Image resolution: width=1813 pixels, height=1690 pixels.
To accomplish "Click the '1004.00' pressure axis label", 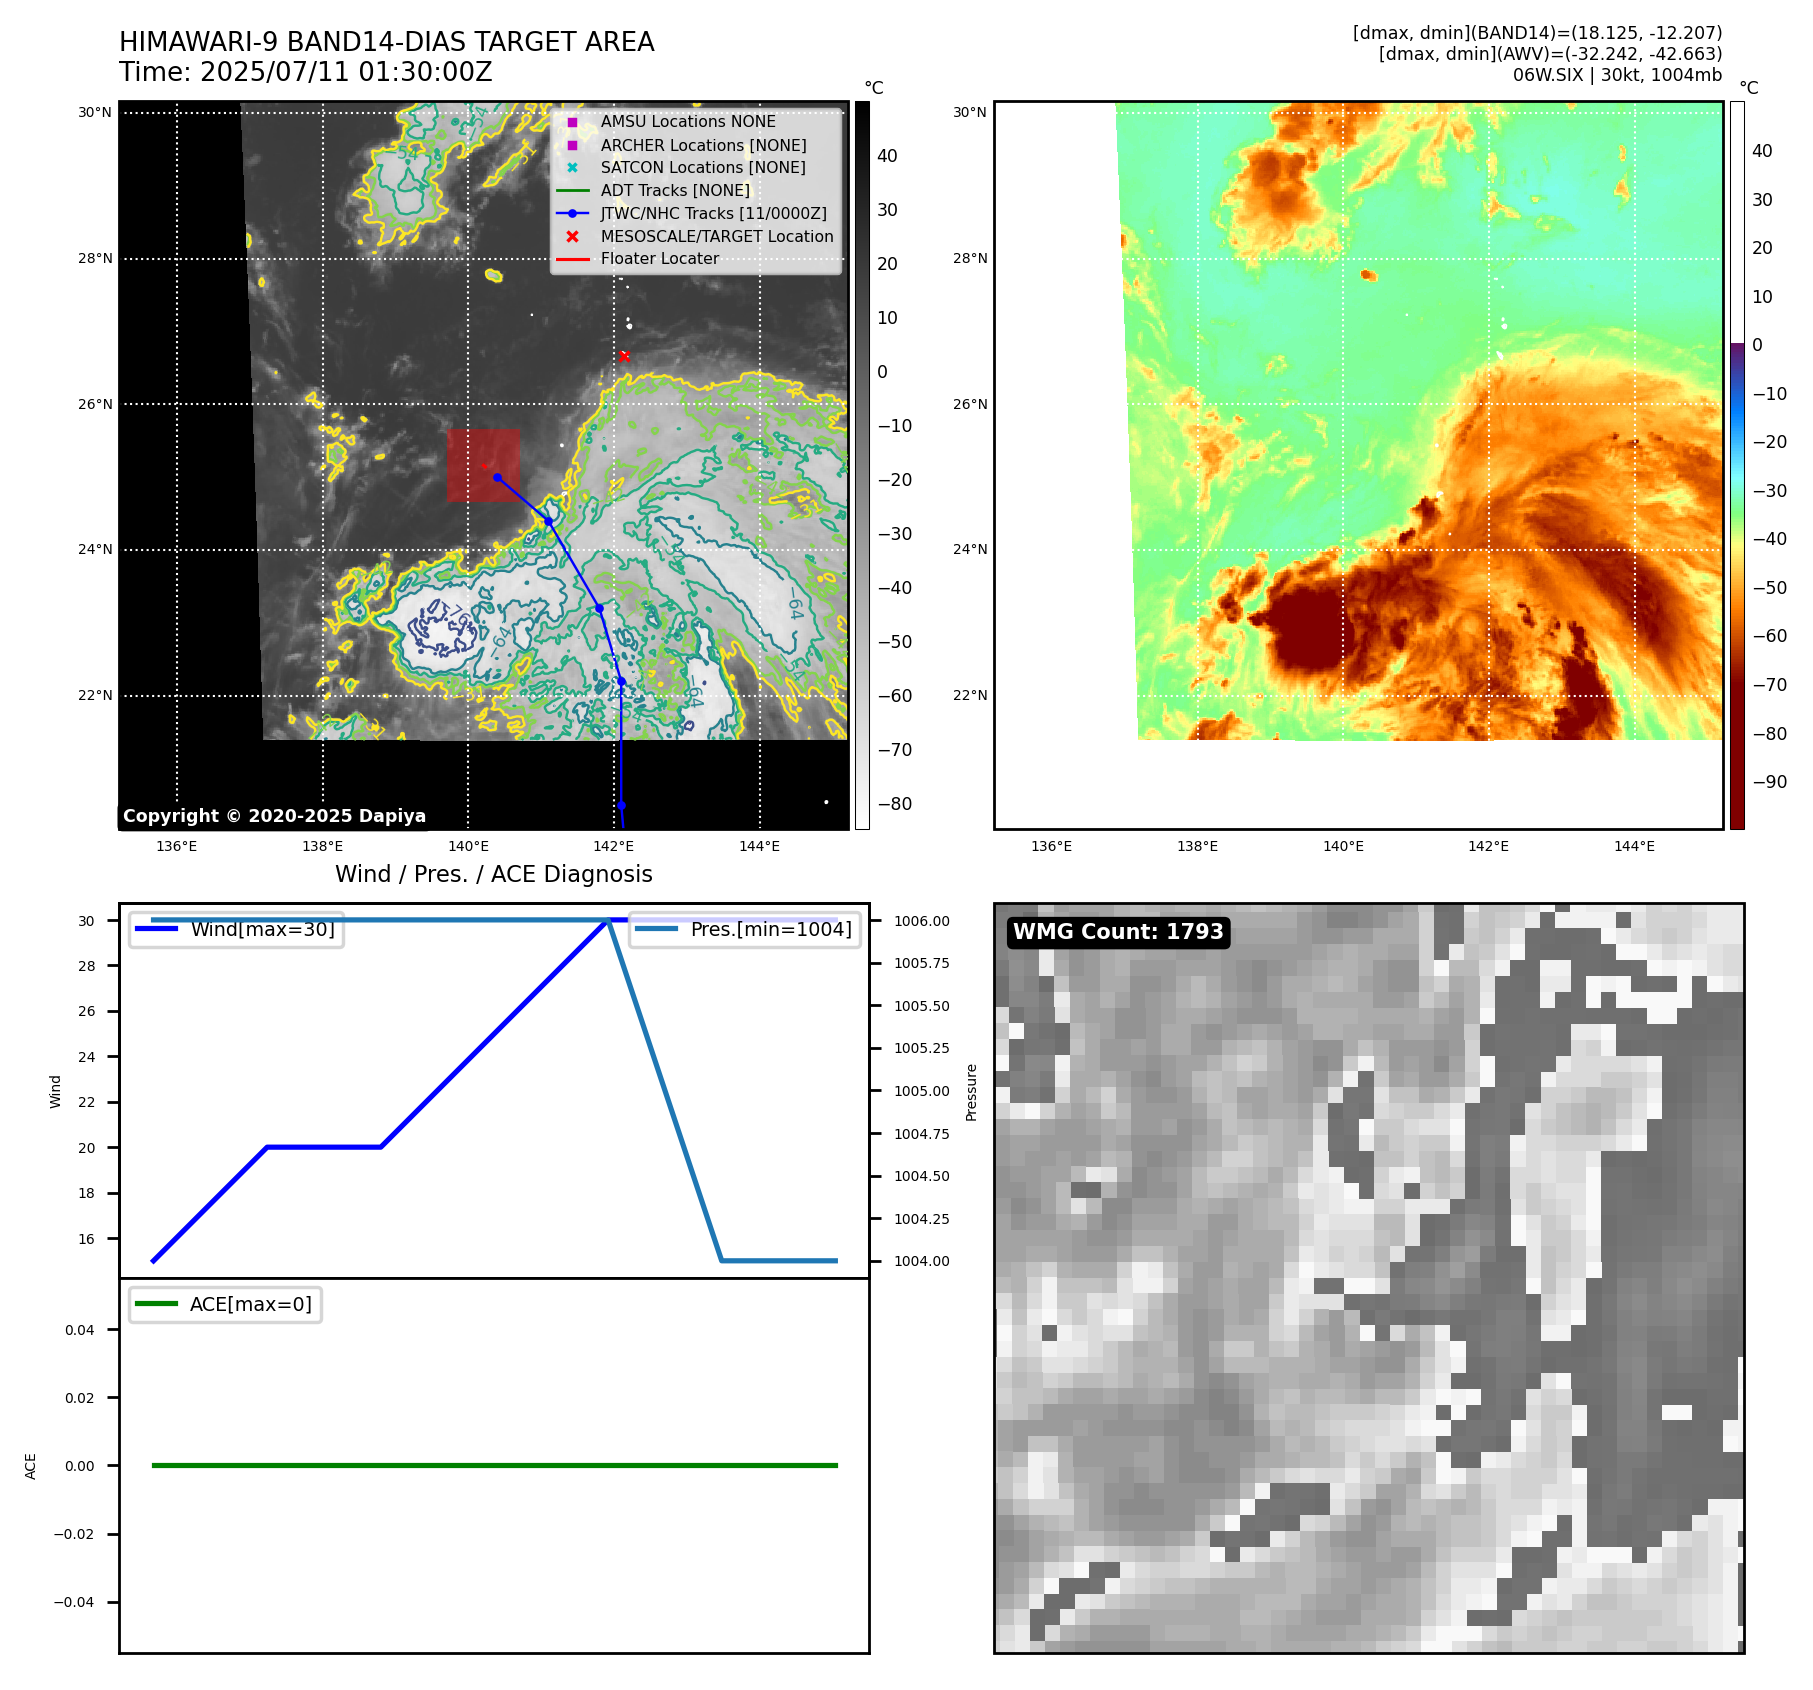I will point(922,1261).
